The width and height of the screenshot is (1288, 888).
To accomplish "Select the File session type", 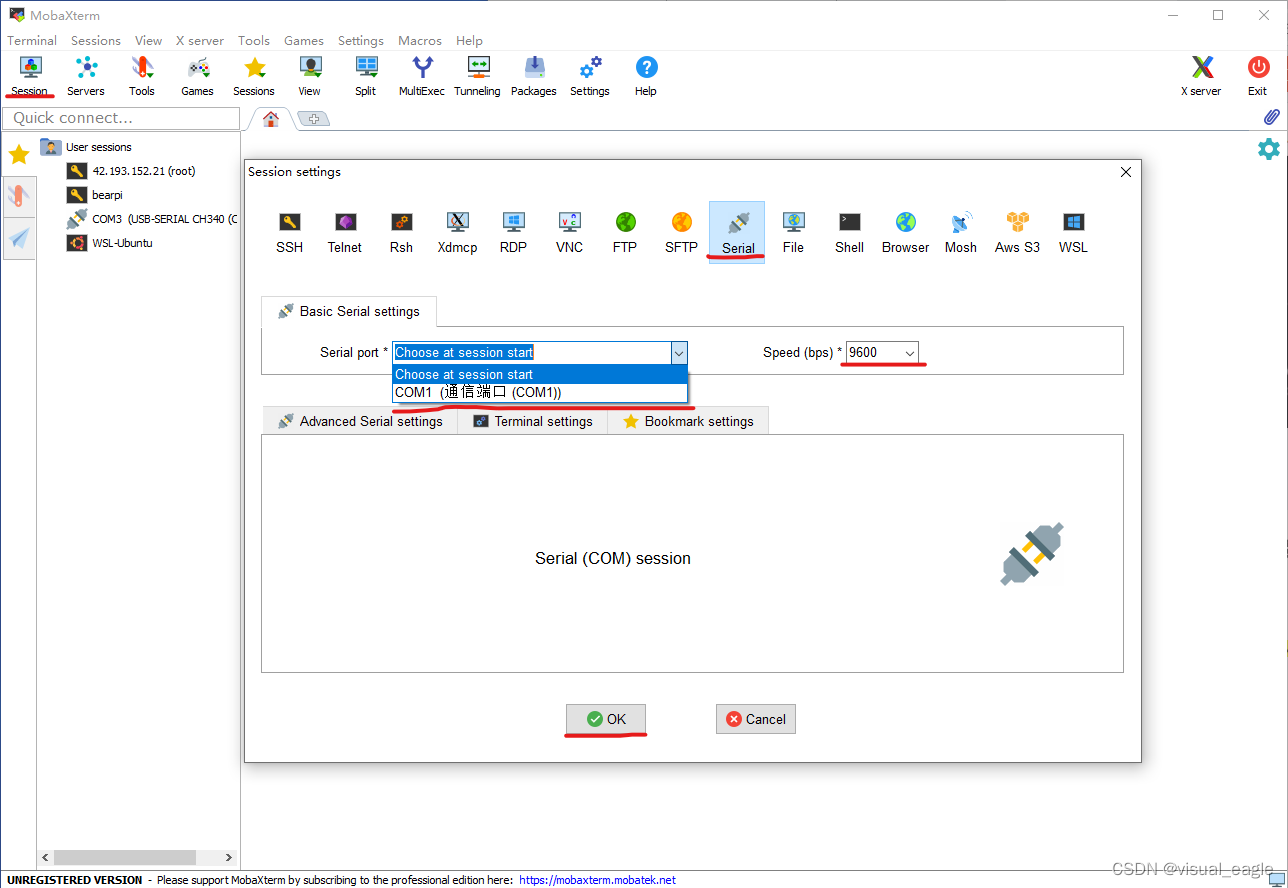I will [x=794, y=233].
